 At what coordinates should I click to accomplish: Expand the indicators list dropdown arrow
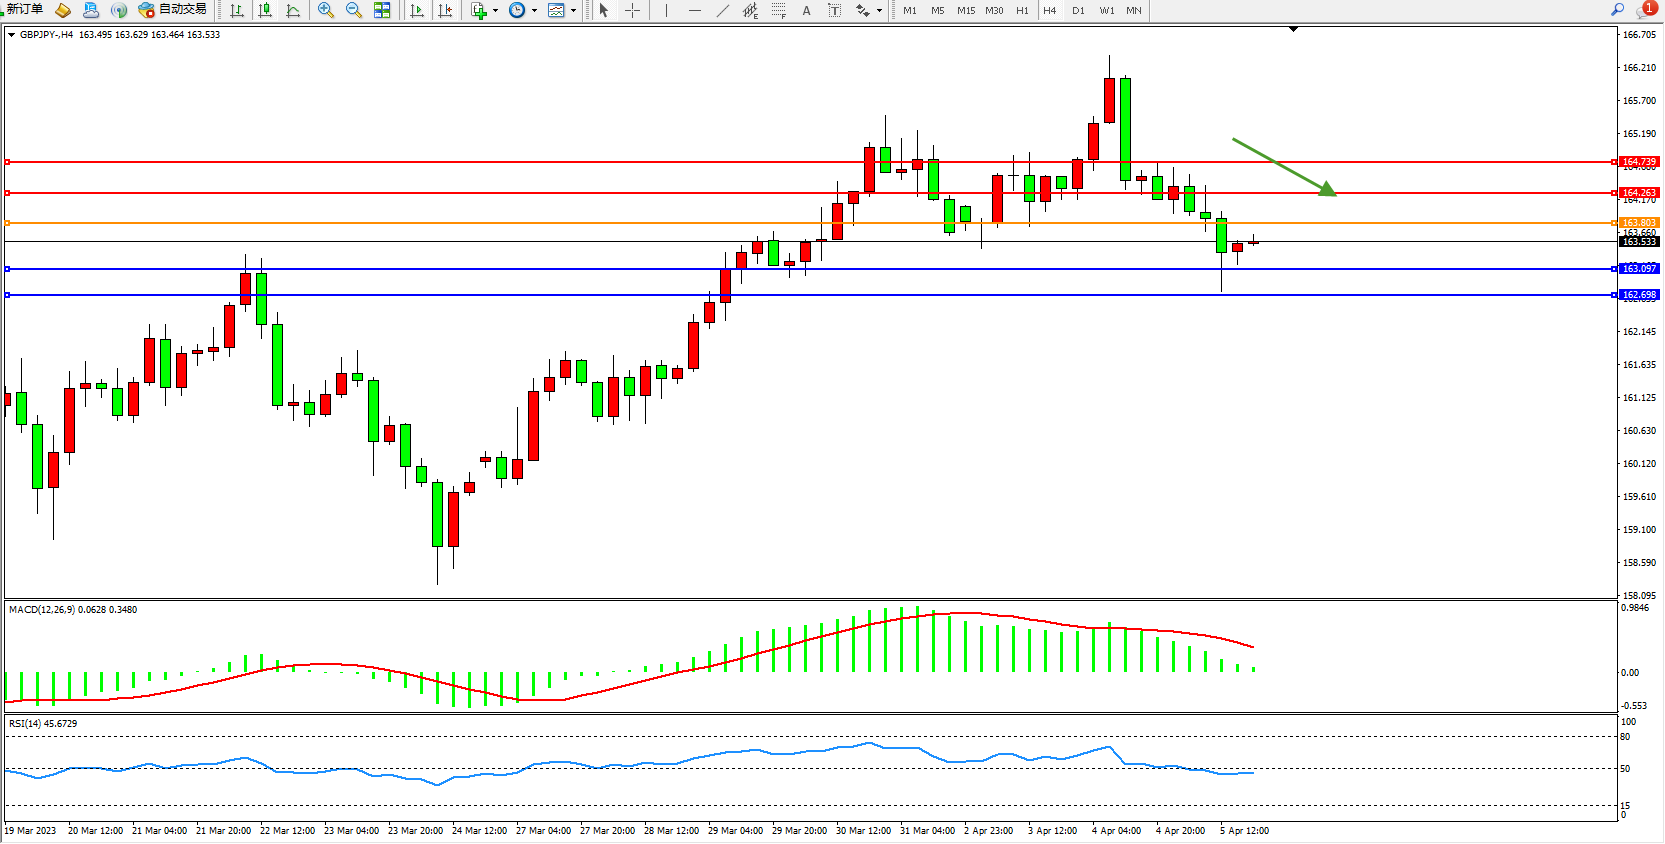point(495,11)
